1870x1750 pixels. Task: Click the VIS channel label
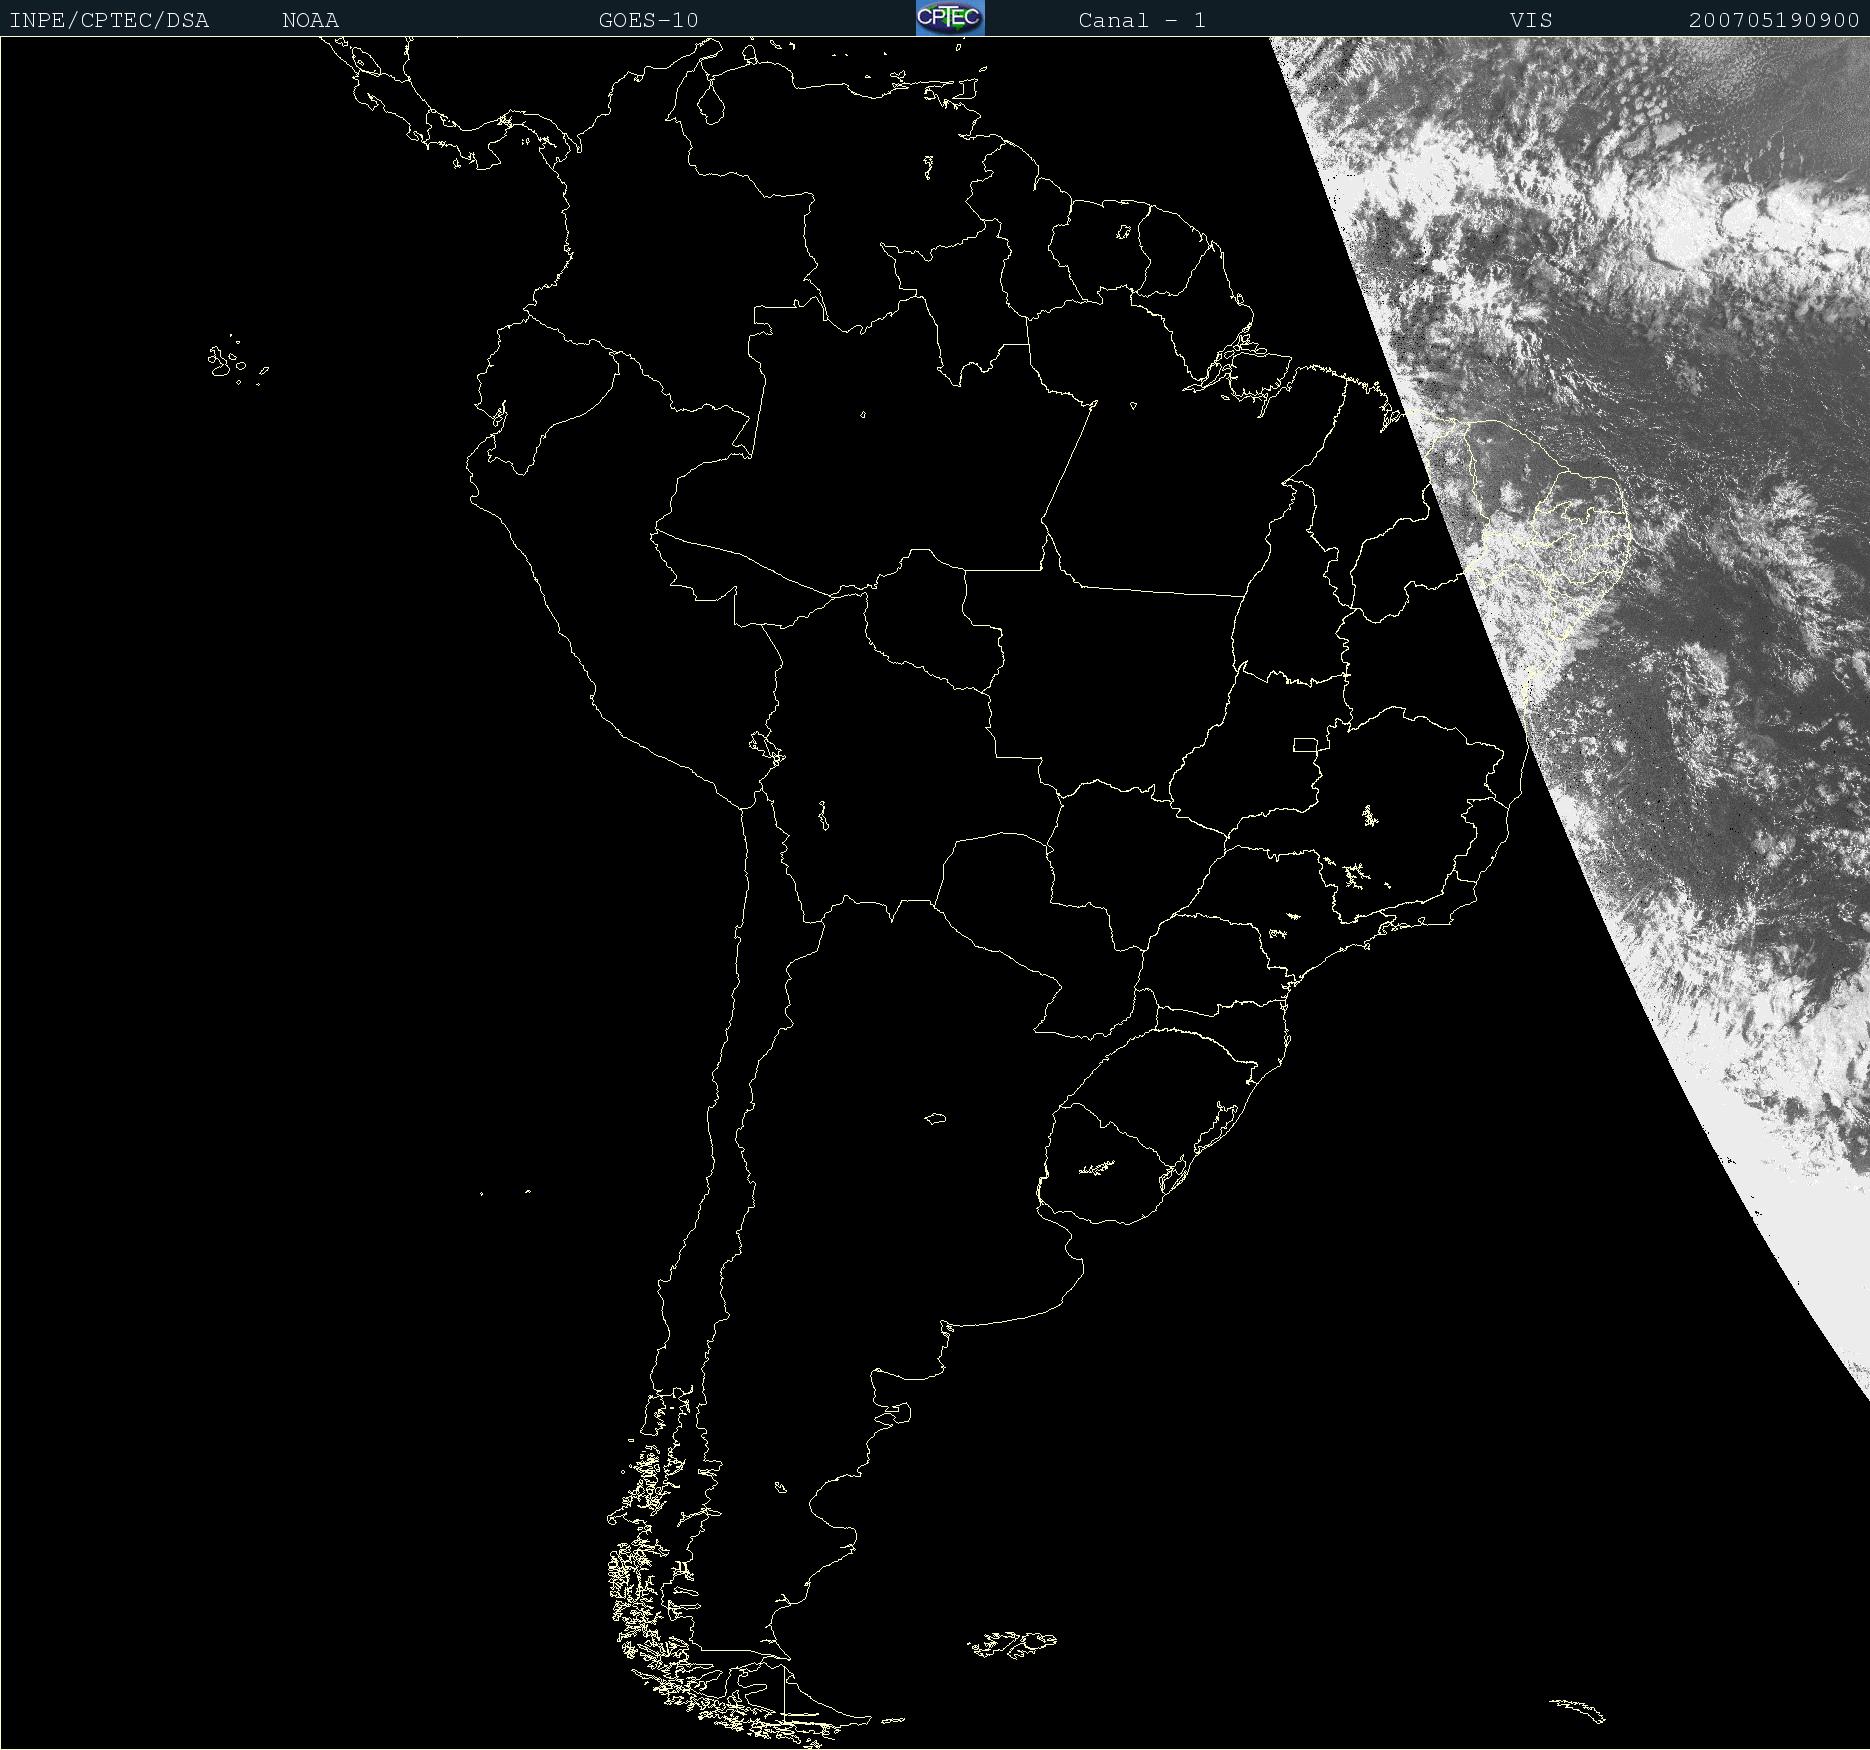pyautogui.click(x=1531, y=20)
